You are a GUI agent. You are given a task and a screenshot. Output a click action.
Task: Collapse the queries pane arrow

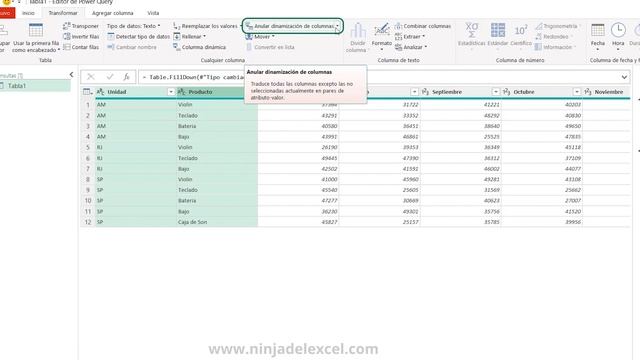click(71, 74)
